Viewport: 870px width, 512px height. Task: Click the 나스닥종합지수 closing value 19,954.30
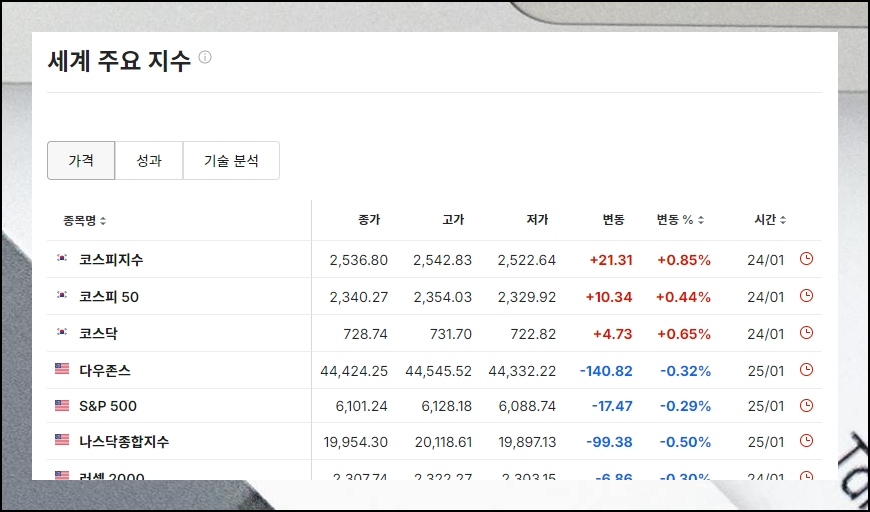(356, 442)
